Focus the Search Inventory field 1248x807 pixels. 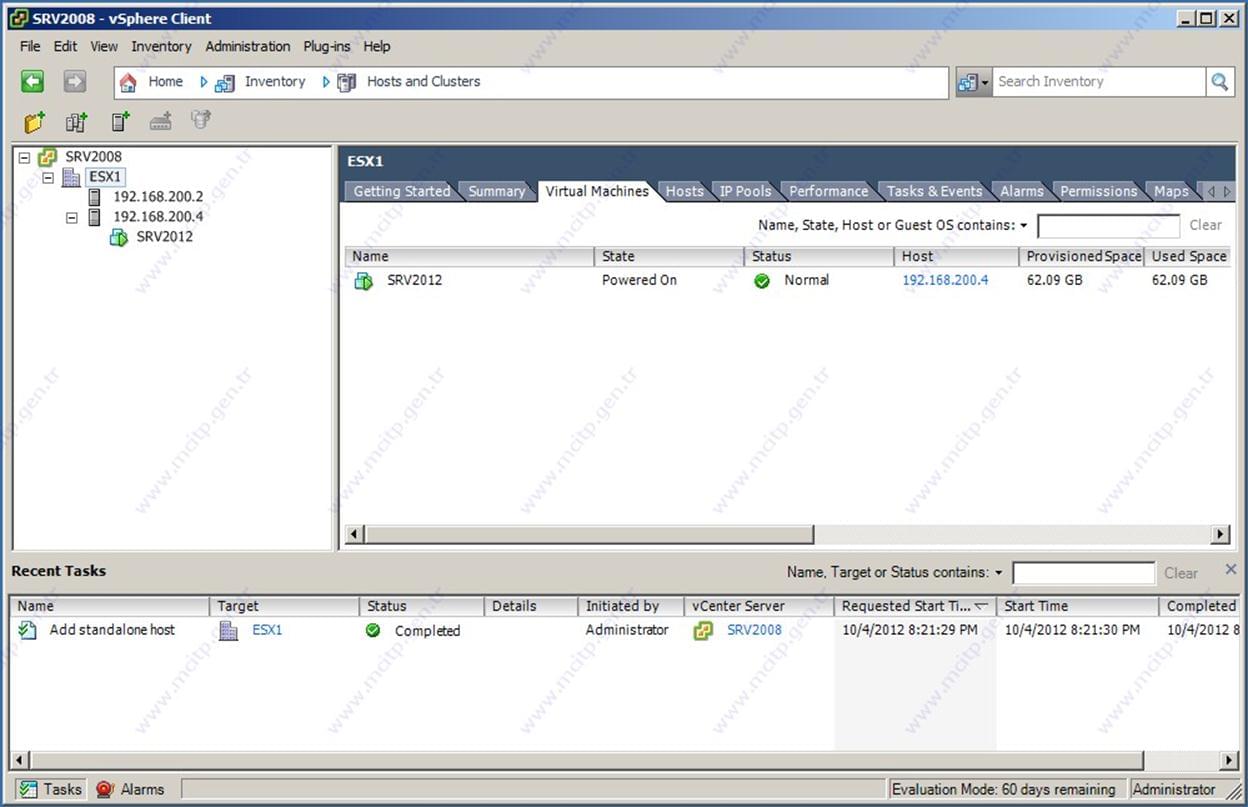(1099, 82)
